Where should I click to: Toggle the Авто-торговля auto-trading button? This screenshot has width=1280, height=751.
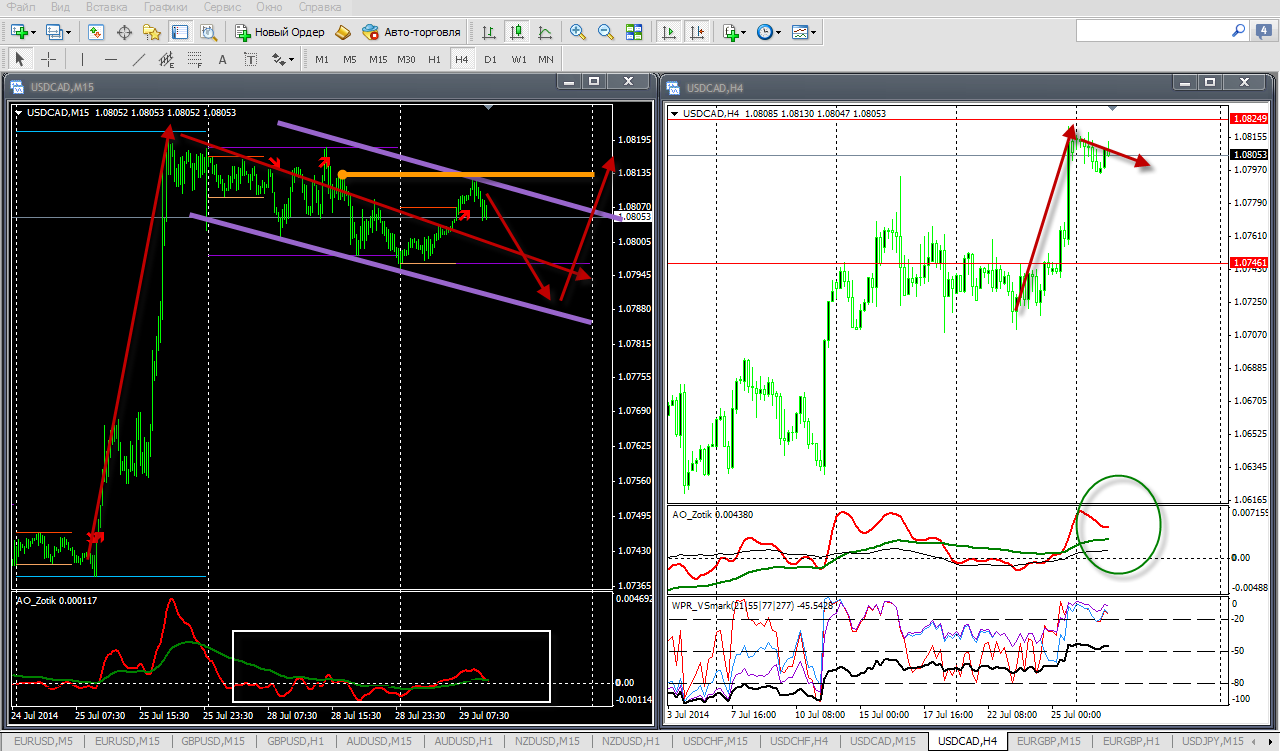(411, 32)
